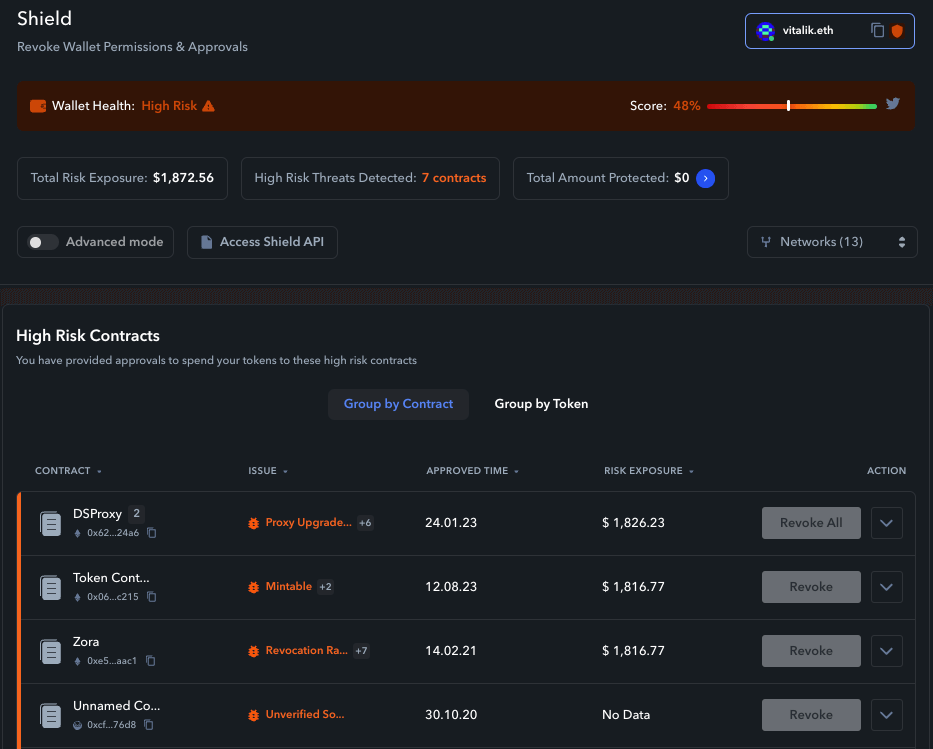Viewport: 933px width, 749px height.
Task: Expand the Unnamed Co... row details chevron
Action: 887,715
